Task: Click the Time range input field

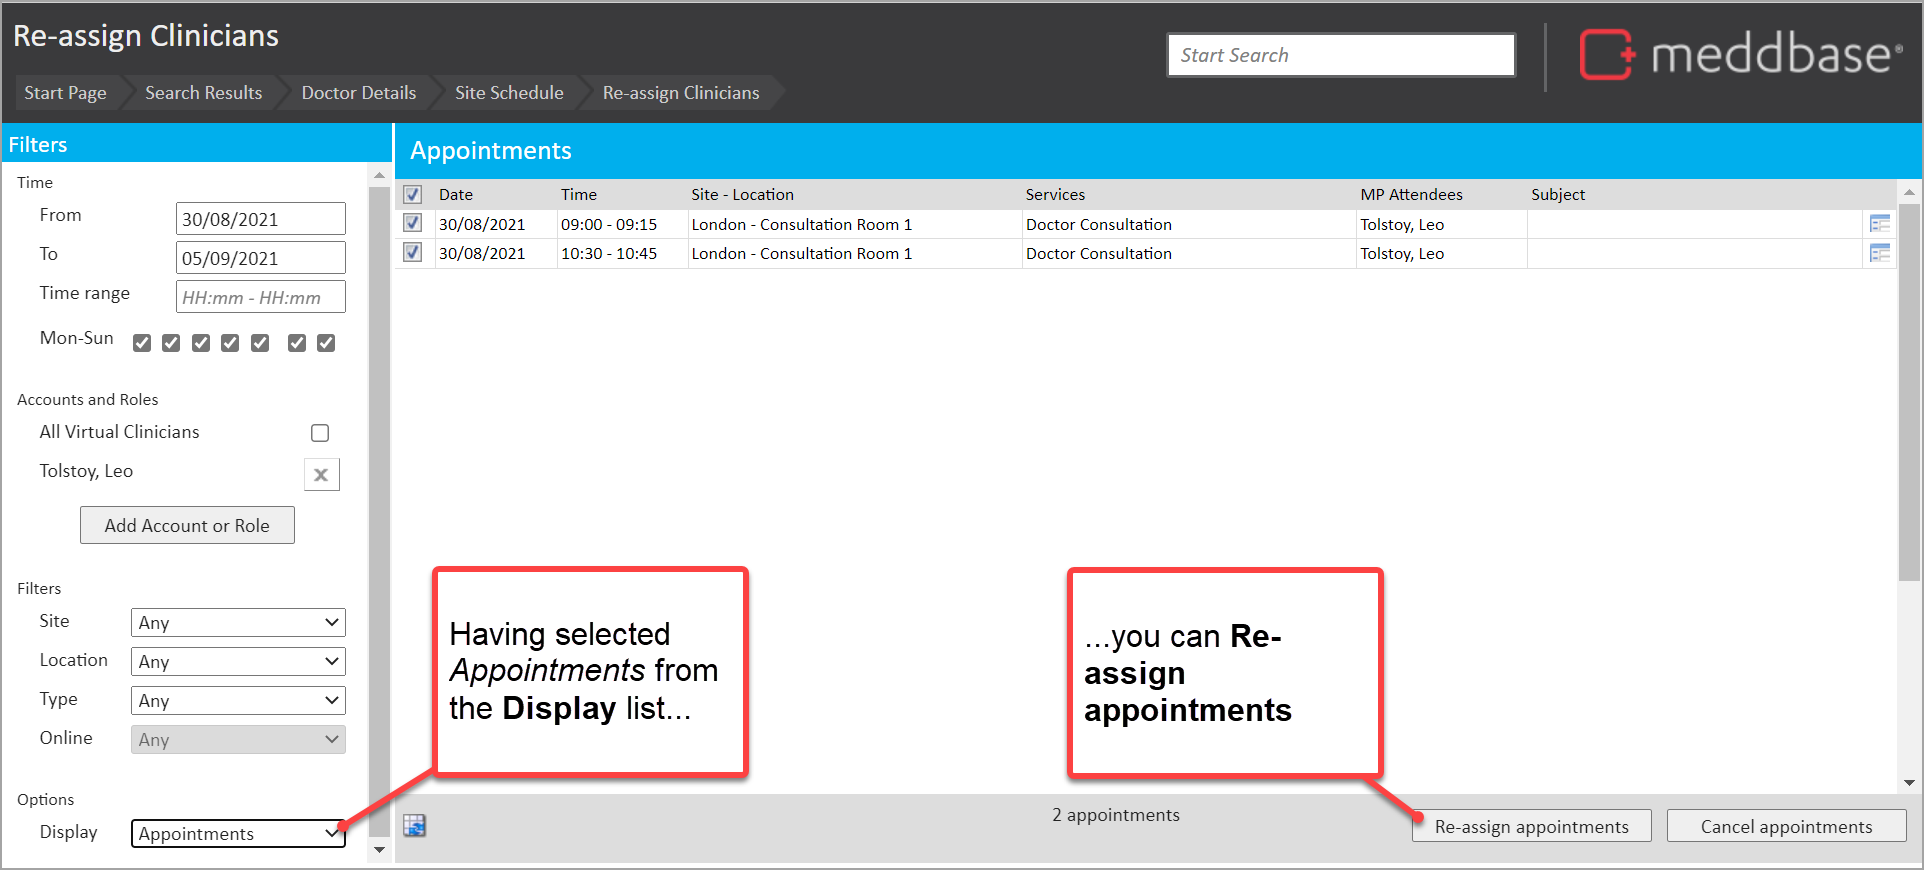Action: [261, 298]
